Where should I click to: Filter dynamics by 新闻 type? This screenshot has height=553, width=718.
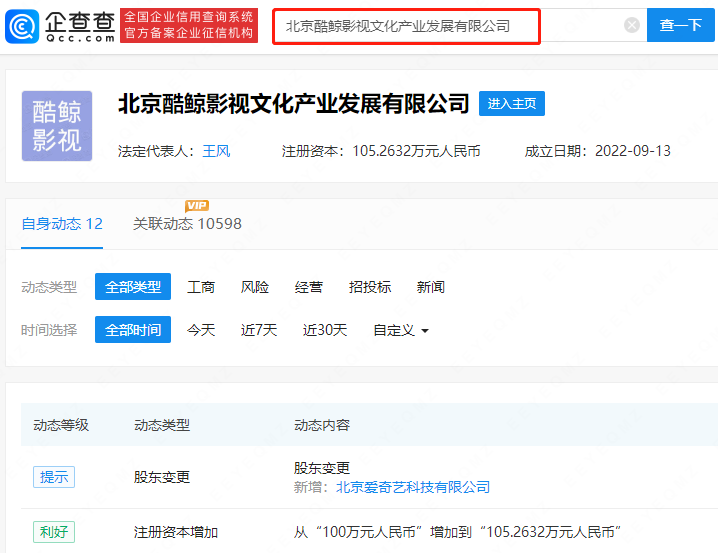click(430, 287)
